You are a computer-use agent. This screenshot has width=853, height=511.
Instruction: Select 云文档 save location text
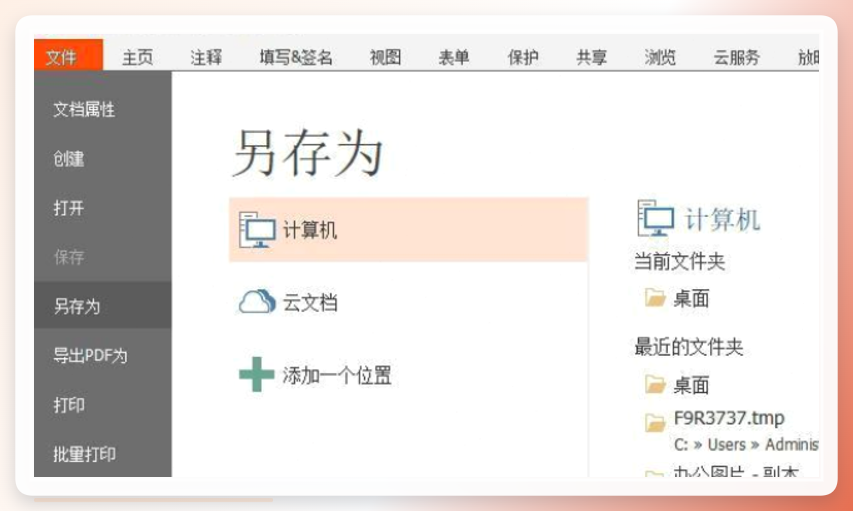point(310,303)
